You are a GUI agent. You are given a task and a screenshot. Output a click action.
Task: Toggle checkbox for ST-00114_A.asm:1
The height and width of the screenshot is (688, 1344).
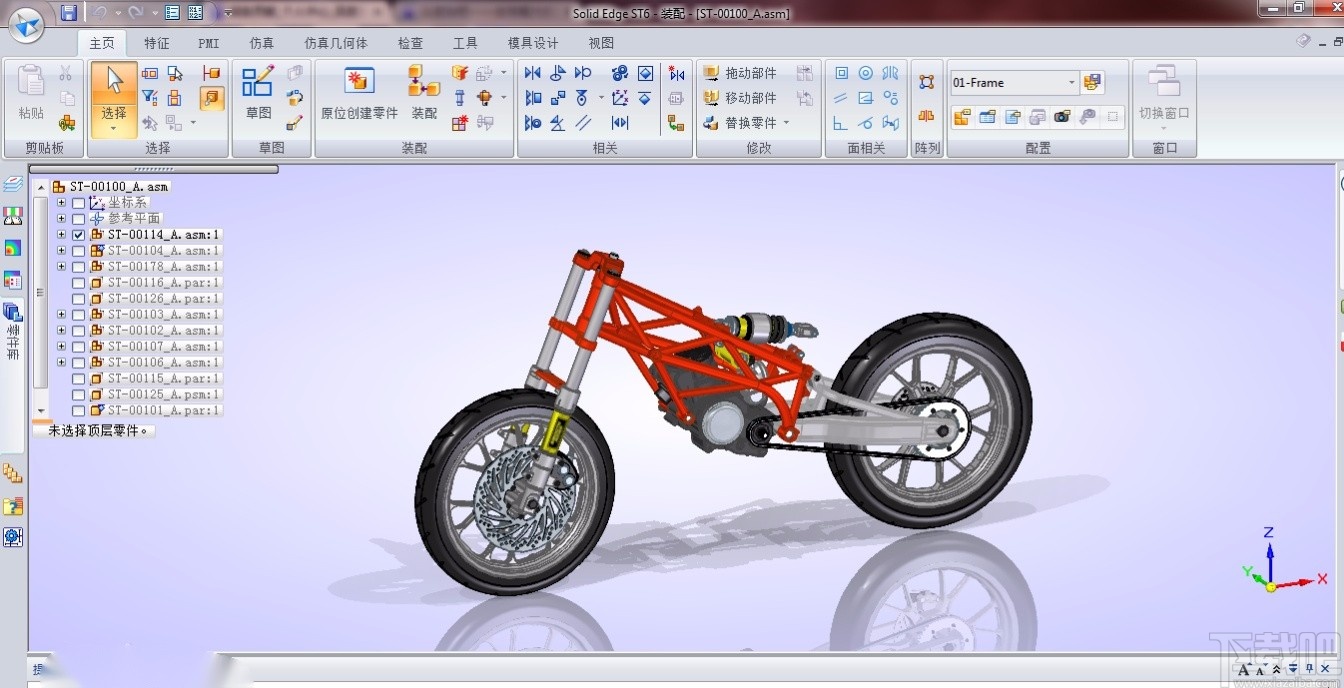(x=79, y=234)
